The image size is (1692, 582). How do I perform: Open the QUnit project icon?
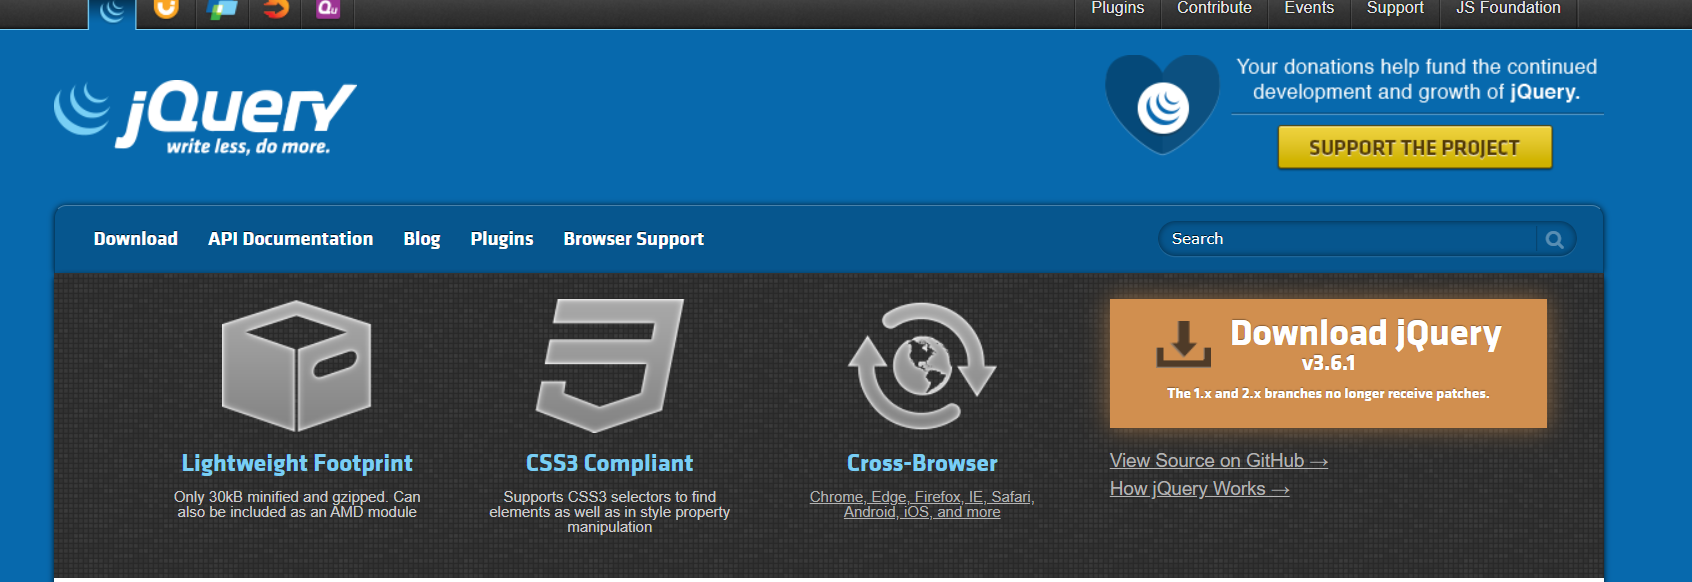click(328, 9)
